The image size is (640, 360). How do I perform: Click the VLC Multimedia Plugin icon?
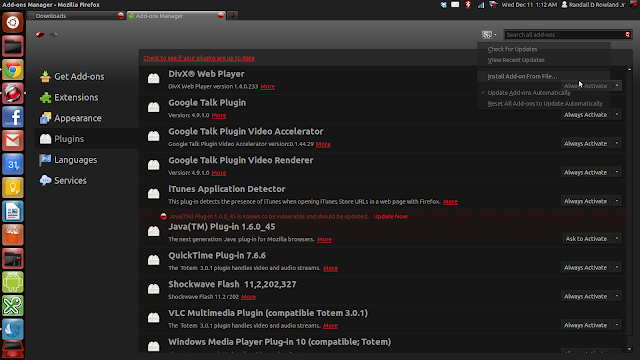[153, 317]
